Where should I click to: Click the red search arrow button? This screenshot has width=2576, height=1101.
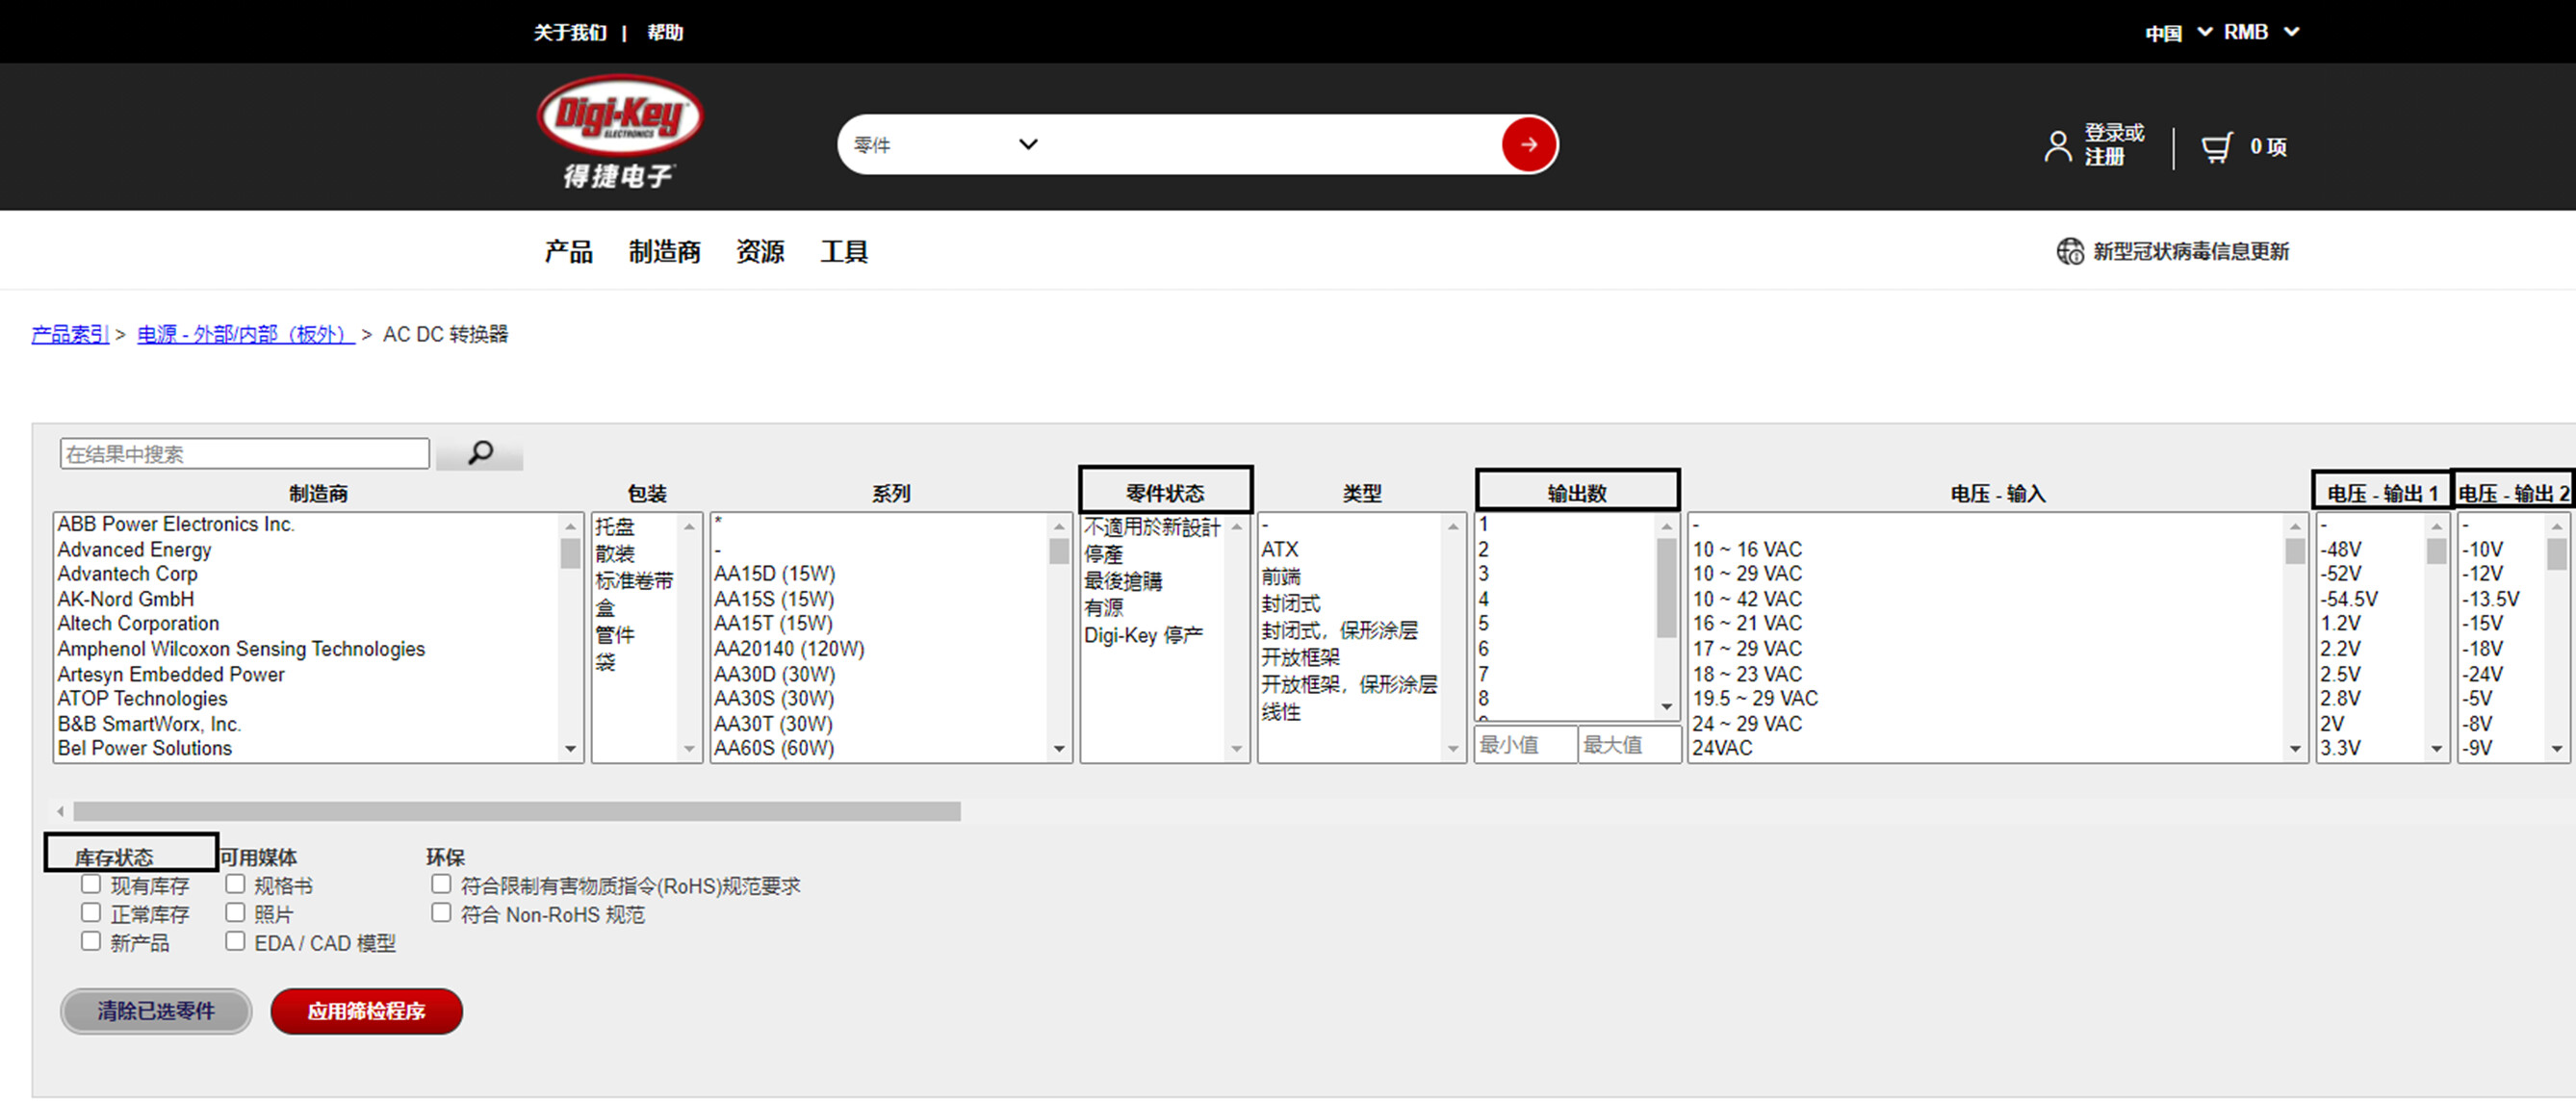coord(1528,145)
